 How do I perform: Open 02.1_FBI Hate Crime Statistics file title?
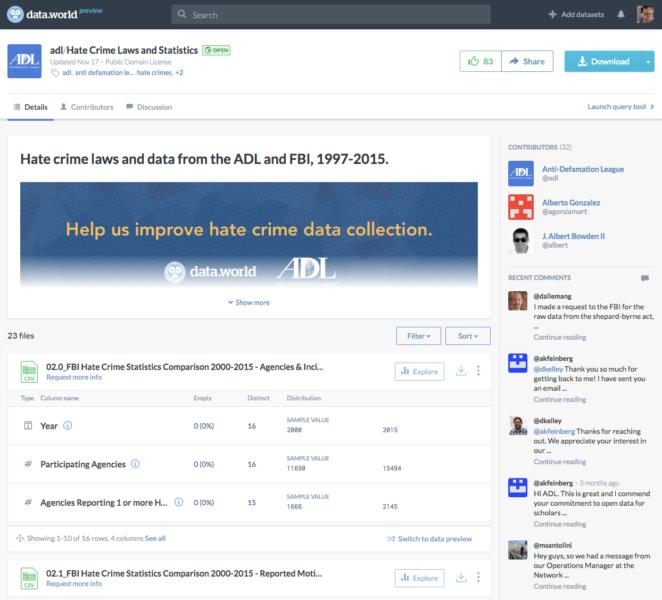tap(184, 573)
